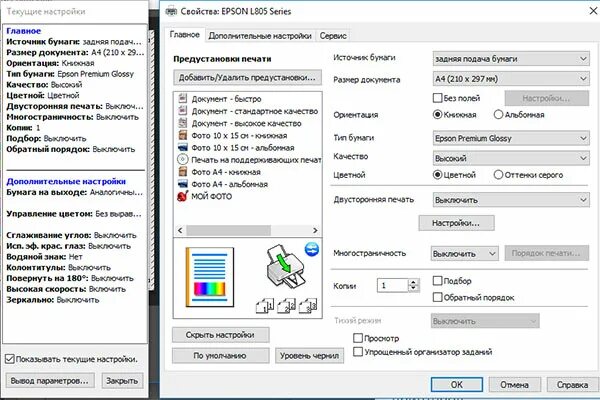Select 'Оттенки серого' radio button
The width and height of the screenshot is (600, 400).
tap(498, 175)
